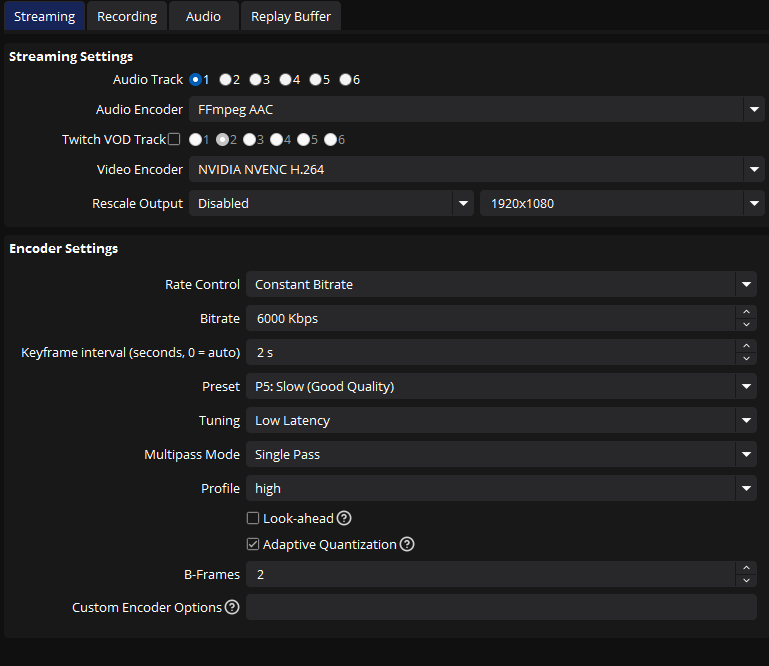Increase the Keyframe interval using the up arrow
This screenshot has height=666, width=769.
coord(746,346)
